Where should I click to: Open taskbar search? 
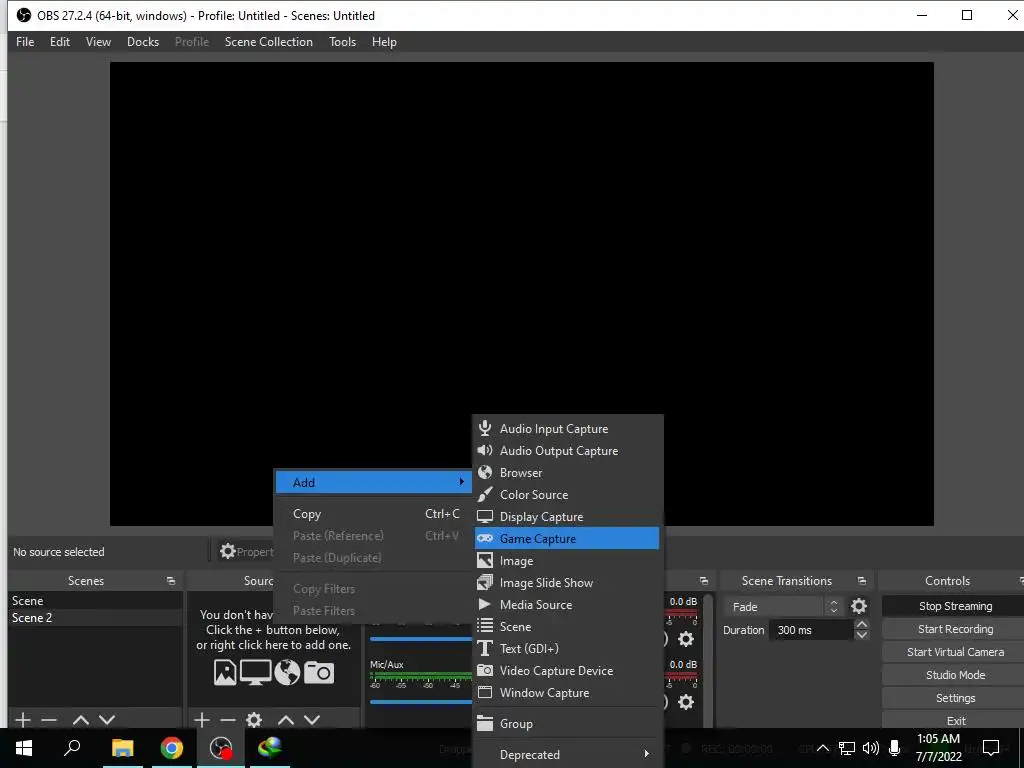point(72,748)
